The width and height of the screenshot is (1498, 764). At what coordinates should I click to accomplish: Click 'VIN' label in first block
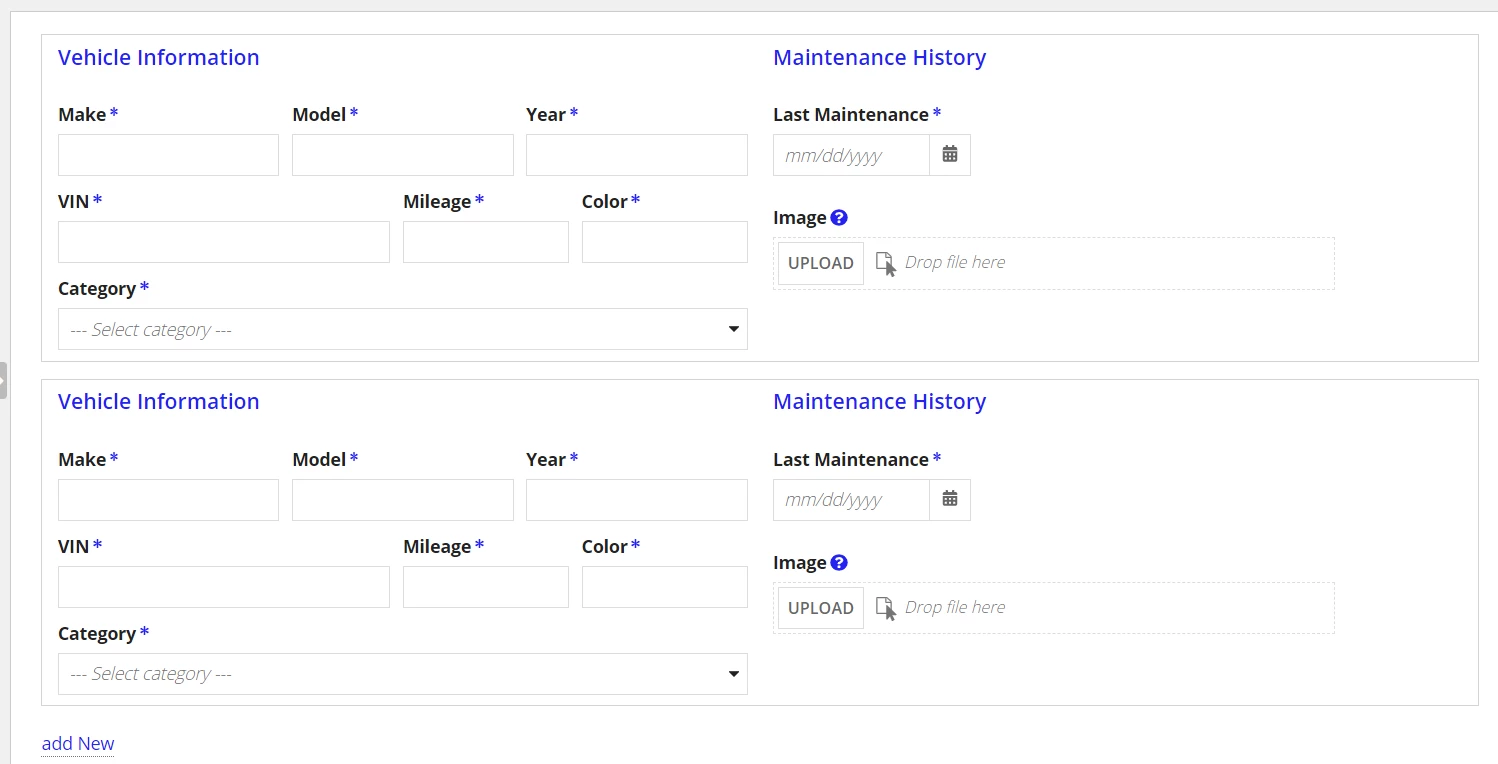74,201
